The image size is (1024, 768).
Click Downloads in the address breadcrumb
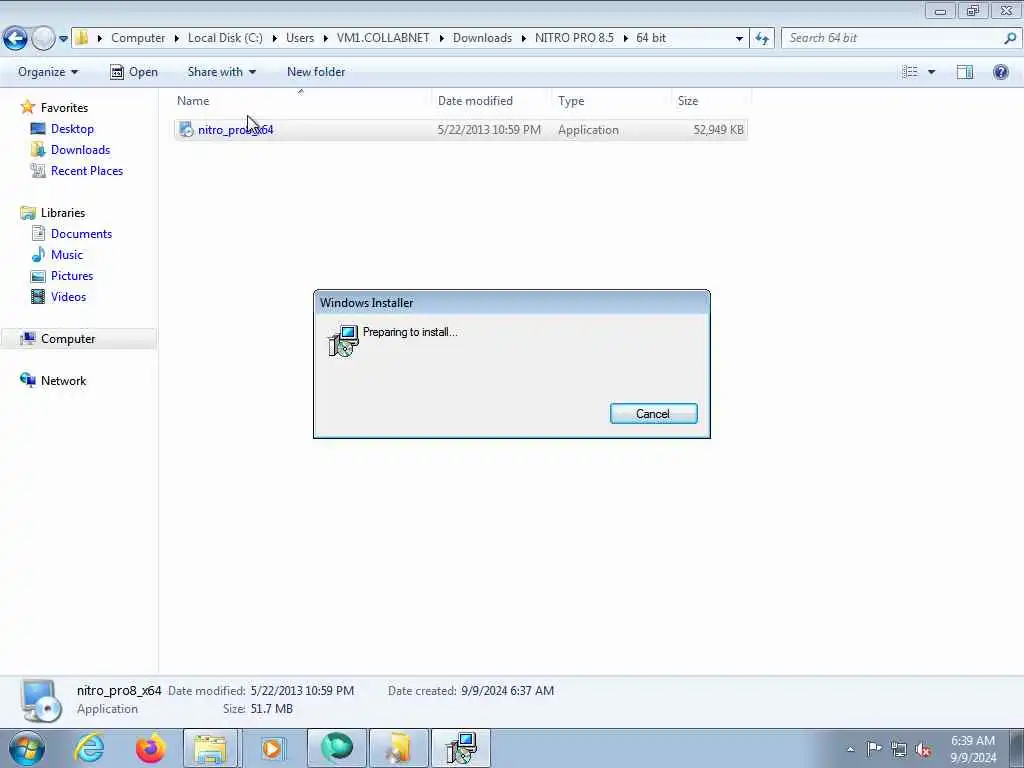[x=483, y=38]
